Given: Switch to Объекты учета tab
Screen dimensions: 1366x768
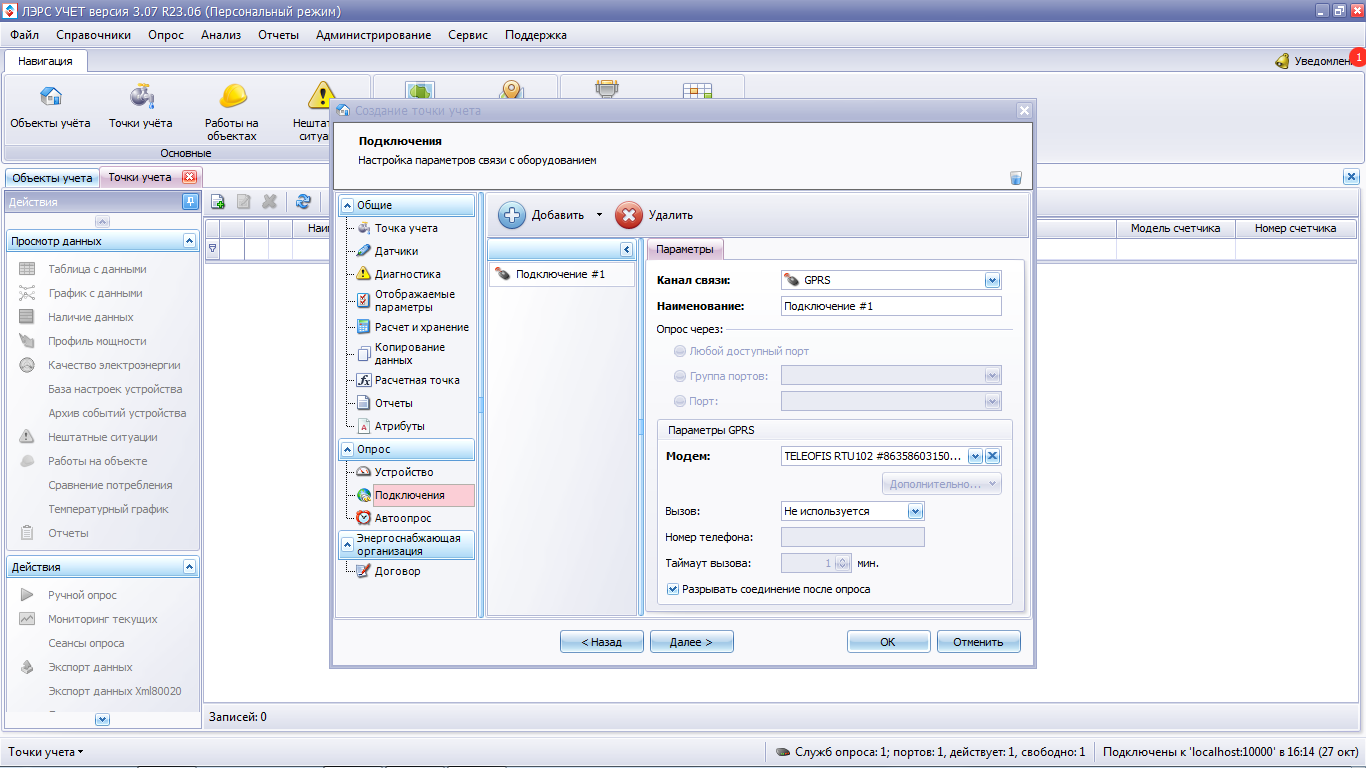Looking at the screenshot, I should (x=52, y=178).
